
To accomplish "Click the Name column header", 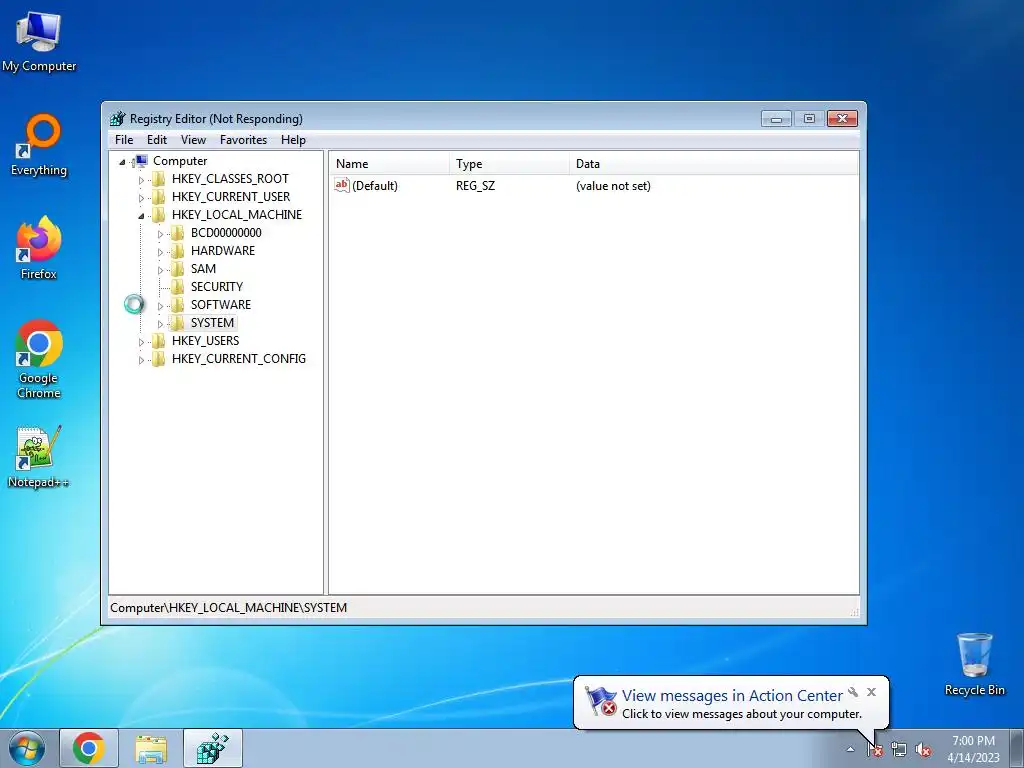I will pyautogui.click(x=389, y=164).
